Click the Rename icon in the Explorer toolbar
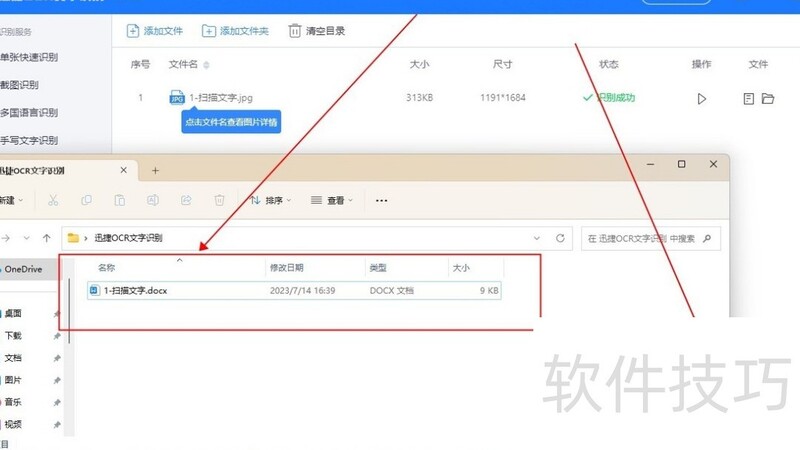Screen dimensions: 800x450 153,201
